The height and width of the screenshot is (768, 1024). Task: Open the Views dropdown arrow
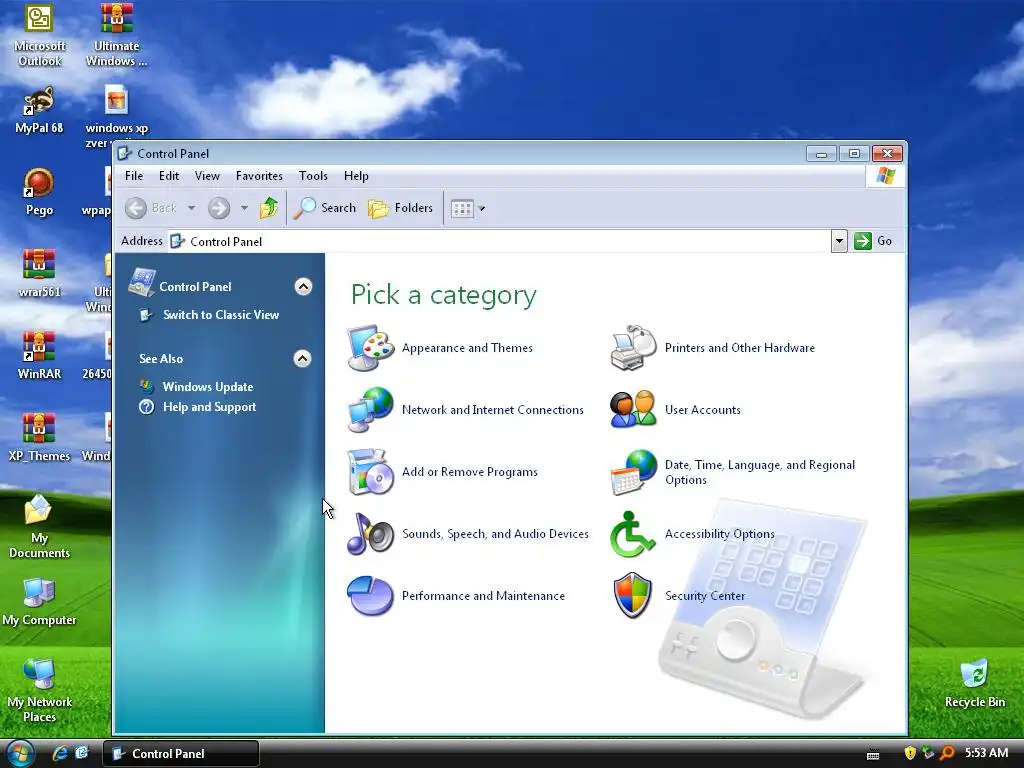(482, 209)
